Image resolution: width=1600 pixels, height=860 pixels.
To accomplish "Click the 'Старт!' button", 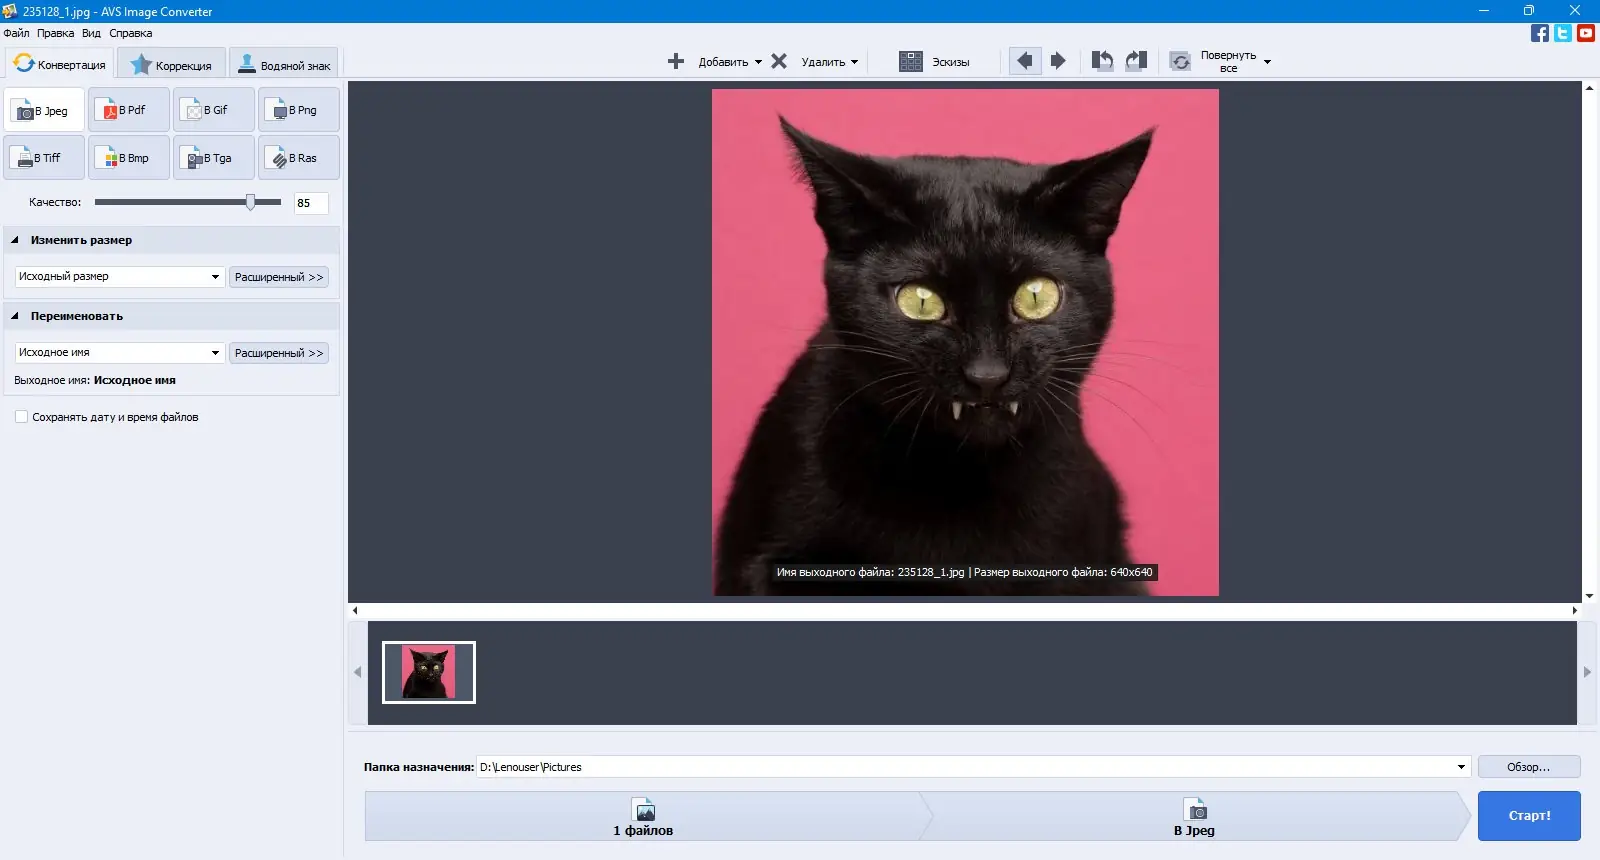I will pos(1529,816).
